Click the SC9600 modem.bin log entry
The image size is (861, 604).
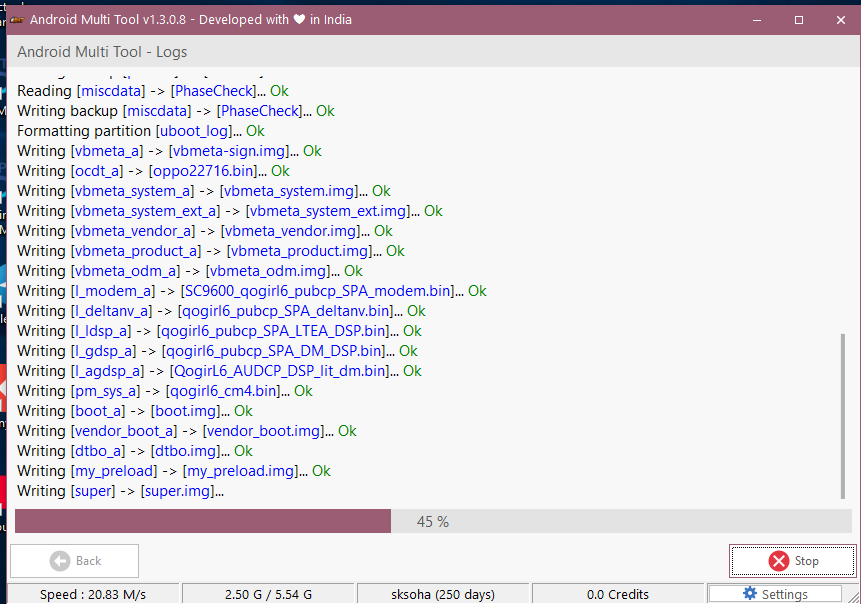319,291
